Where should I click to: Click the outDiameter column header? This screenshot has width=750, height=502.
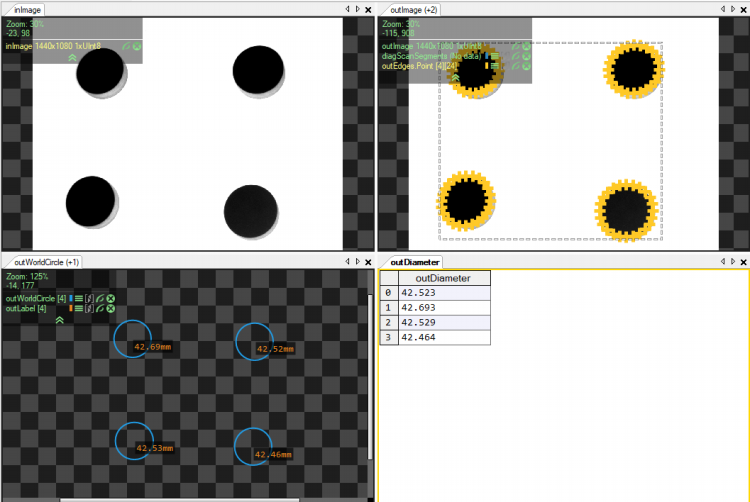click(x=444, y=278)
